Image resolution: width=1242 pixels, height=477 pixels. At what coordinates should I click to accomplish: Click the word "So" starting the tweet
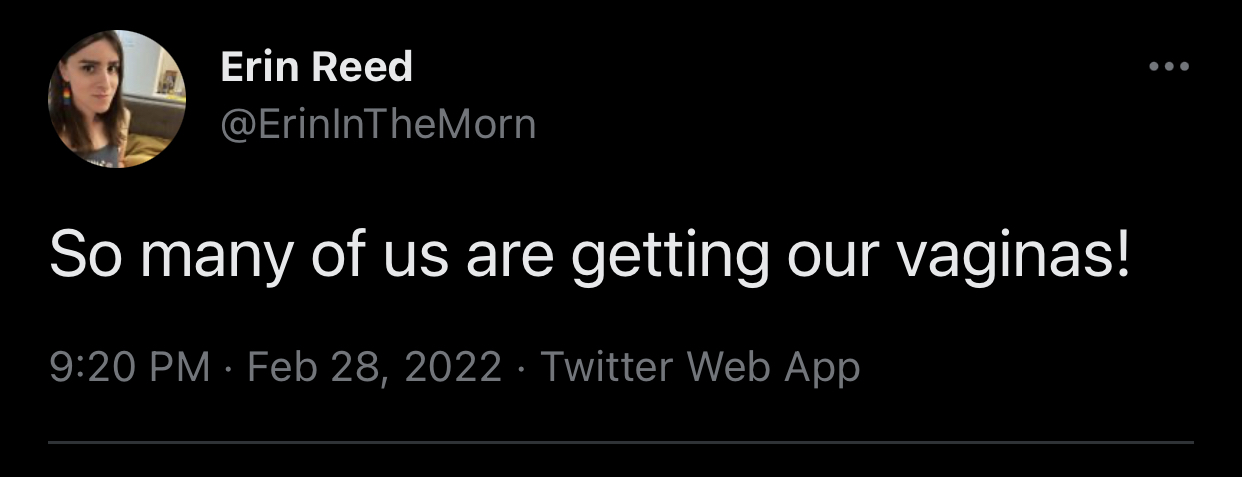[84, 255]
